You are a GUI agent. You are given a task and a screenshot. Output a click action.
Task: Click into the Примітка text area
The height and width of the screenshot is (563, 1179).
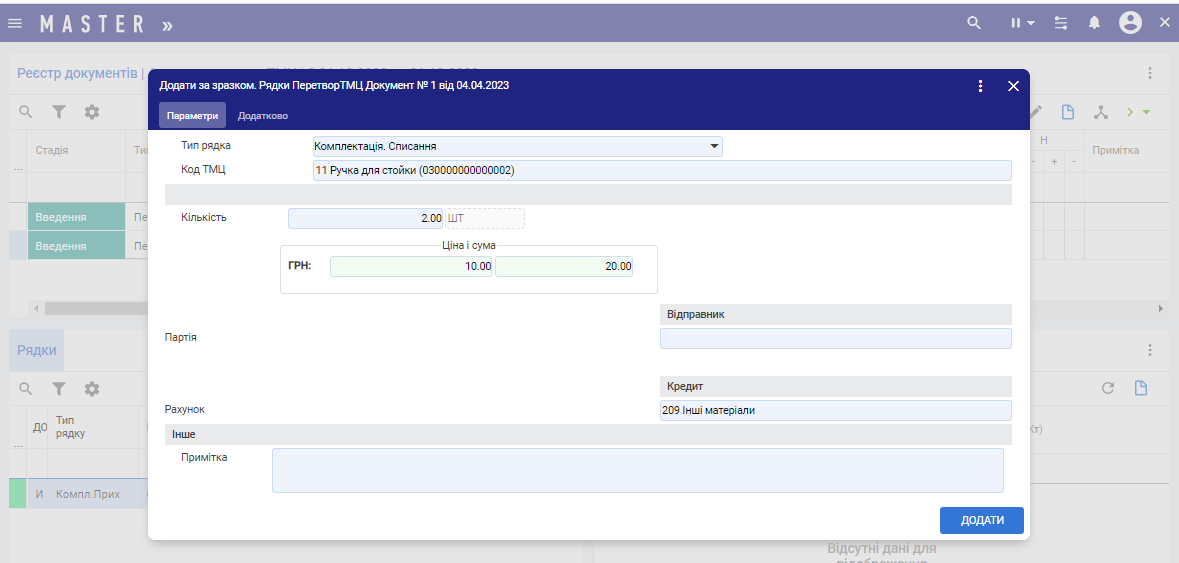[x=637, y=470]
